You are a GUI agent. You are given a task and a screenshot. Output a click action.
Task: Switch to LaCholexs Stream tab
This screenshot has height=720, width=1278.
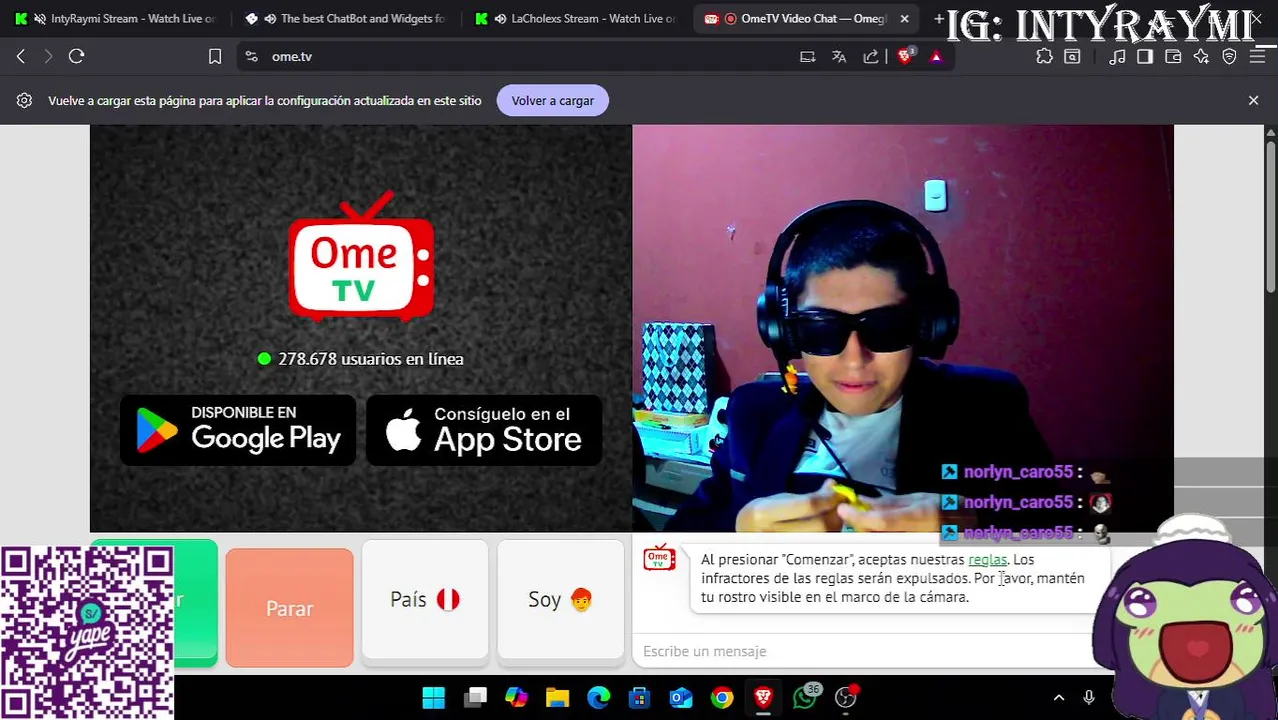(576, 19)
